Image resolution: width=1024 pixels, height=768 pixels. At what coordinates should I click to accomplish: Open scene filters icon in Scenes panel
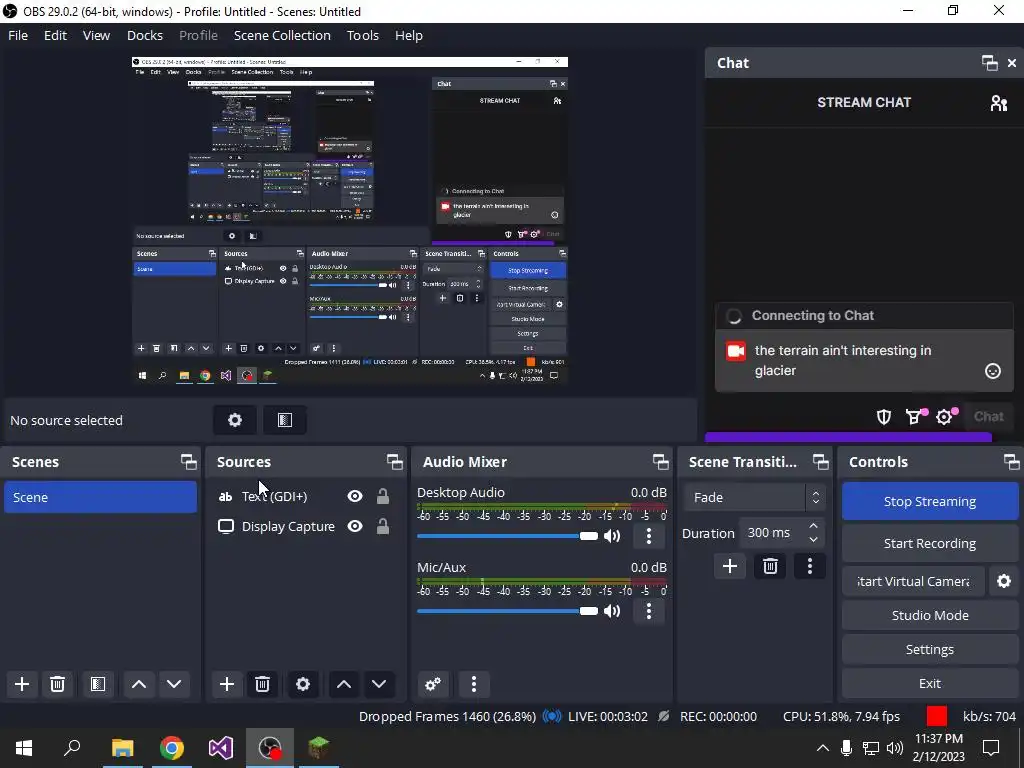point(98,684)
